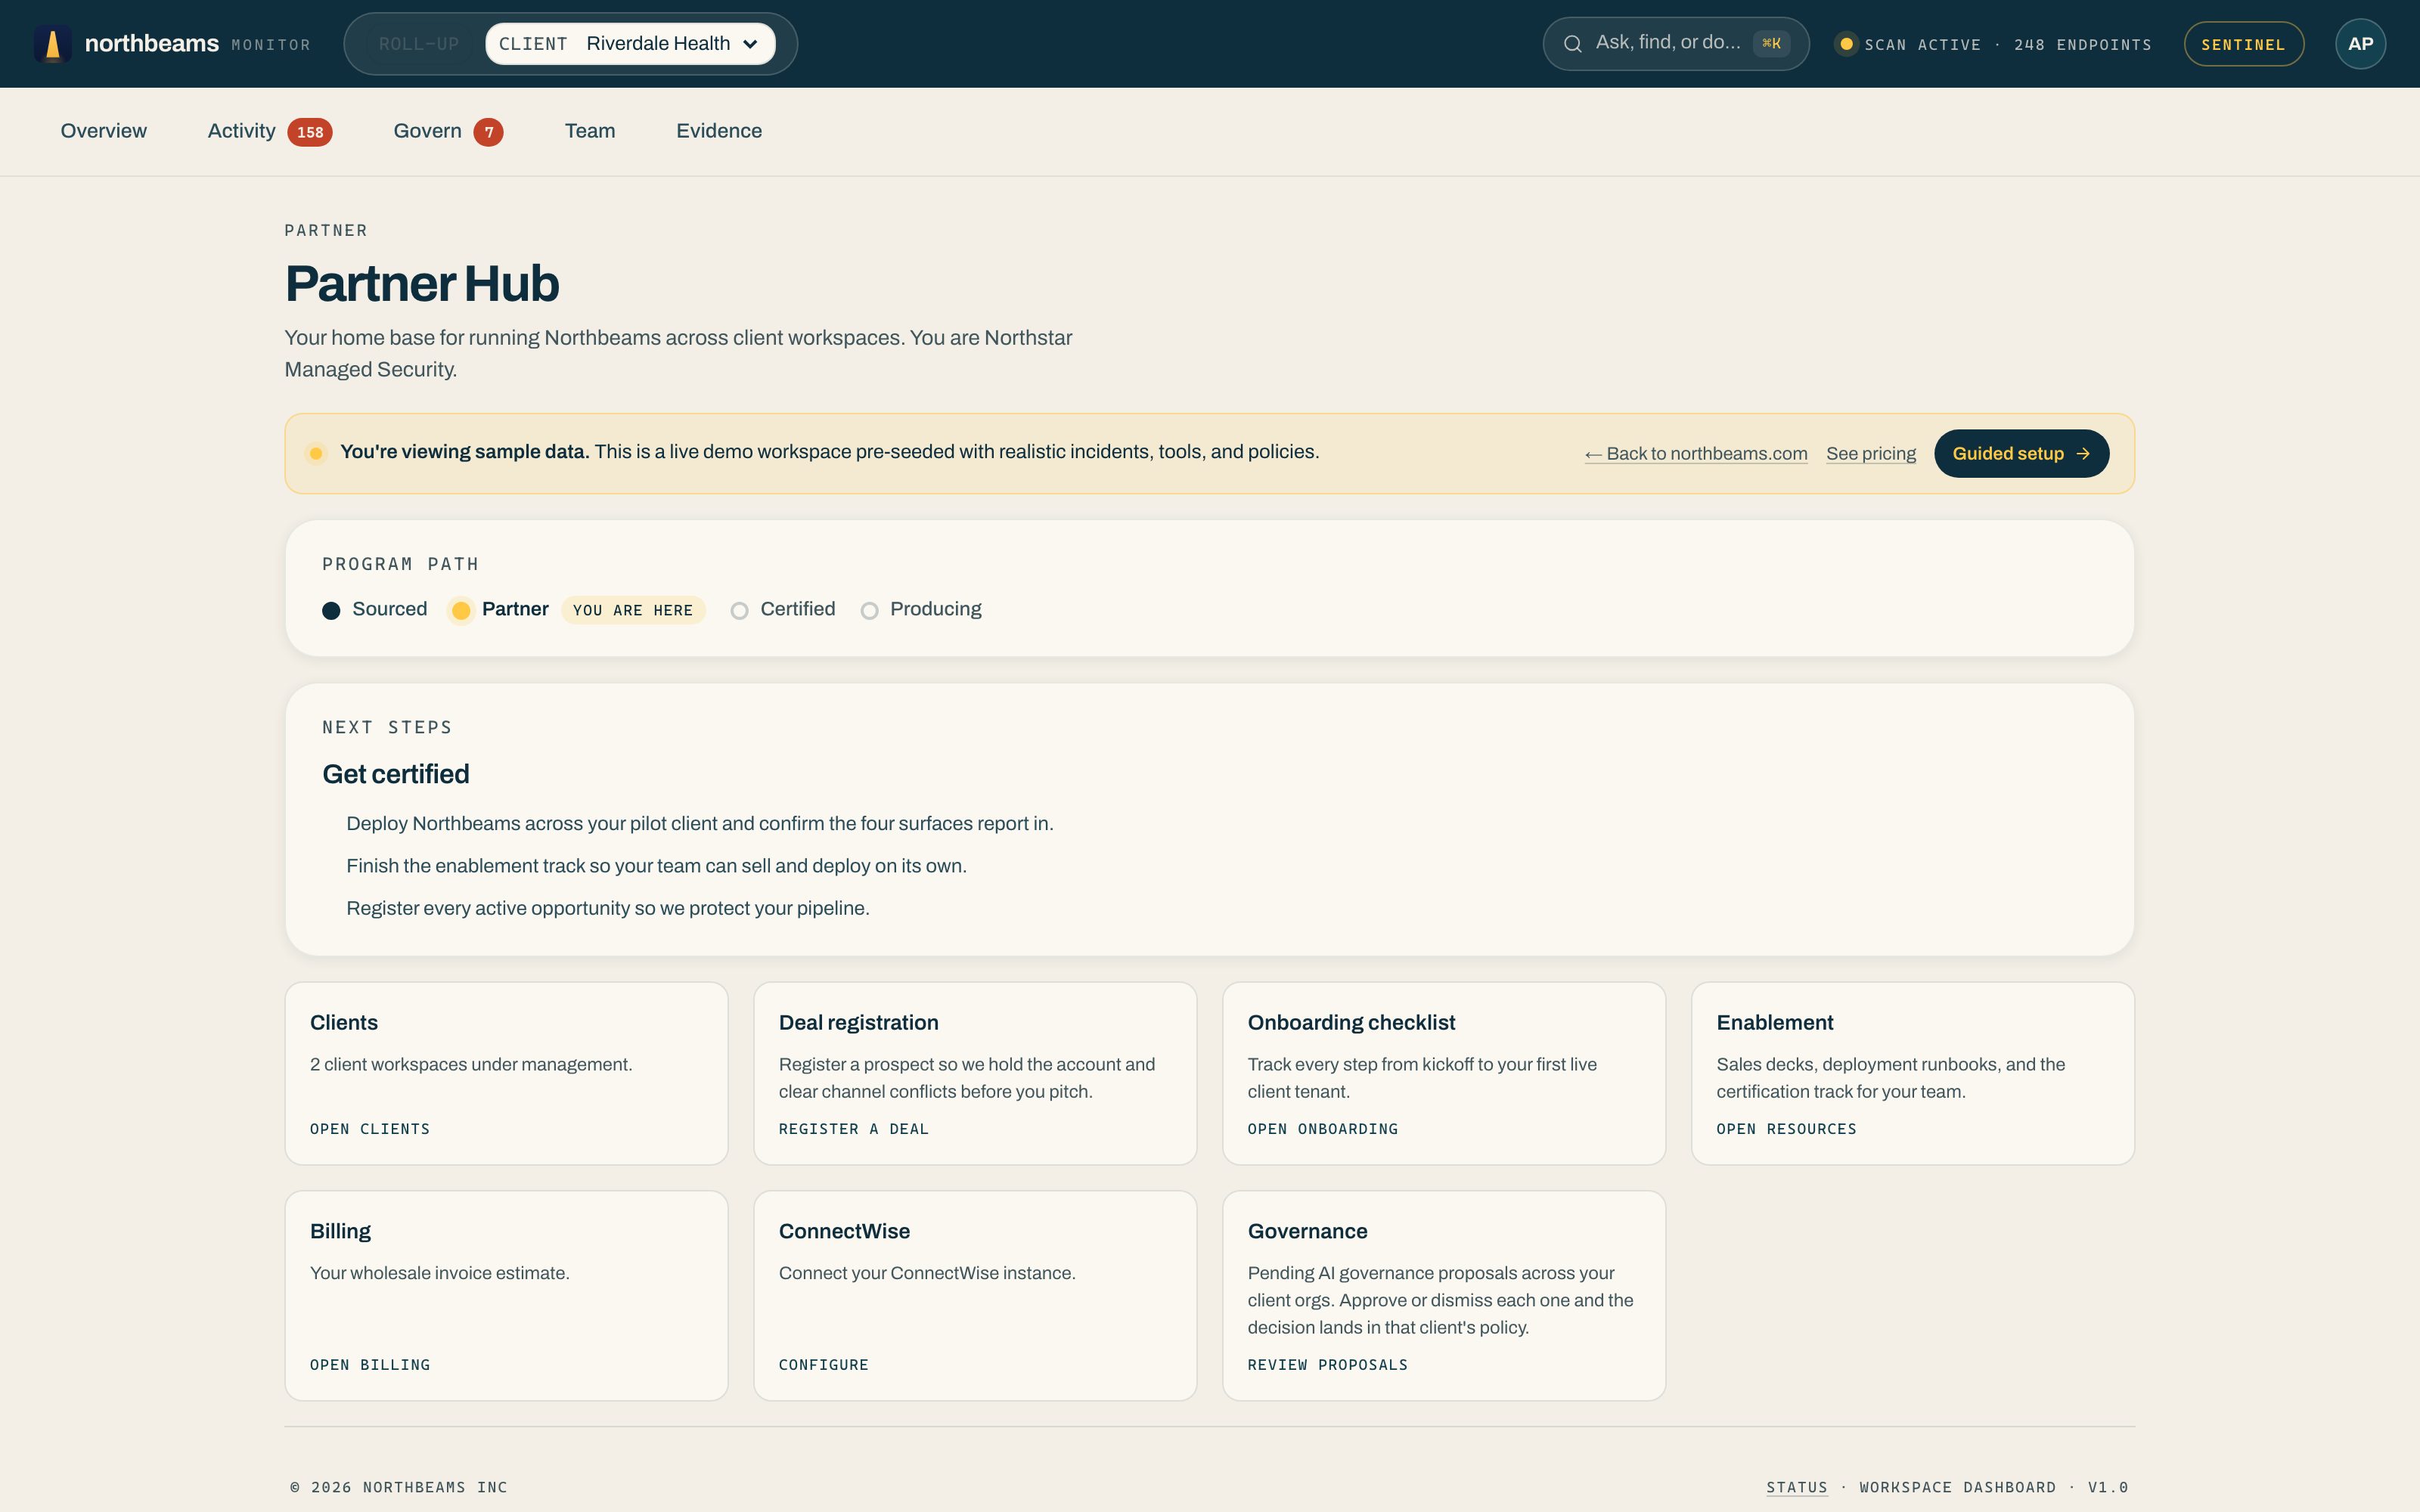Click the Deal registration card title

[x=859, y=1023]
